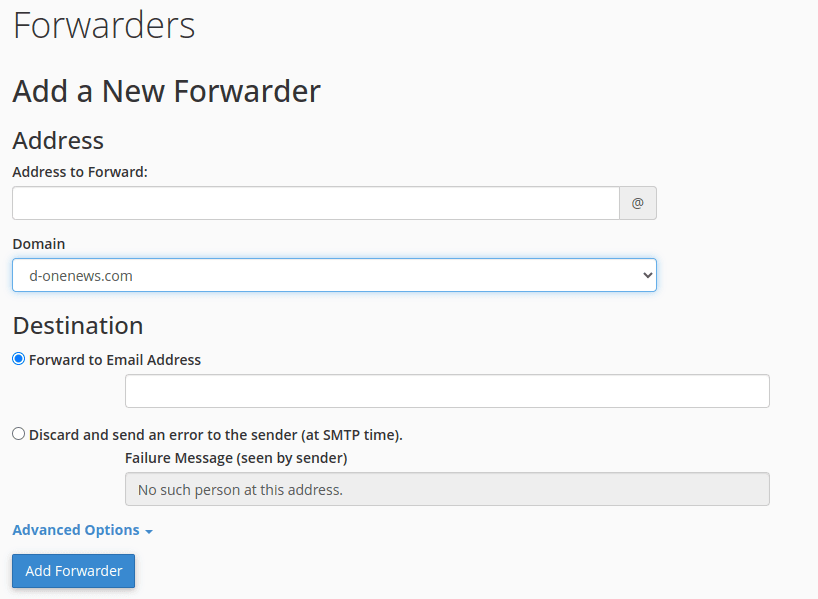The height and width of the screenshot is (599, 818).
Task: Click the @ symbol beside the address field
Action: [637, 203]
